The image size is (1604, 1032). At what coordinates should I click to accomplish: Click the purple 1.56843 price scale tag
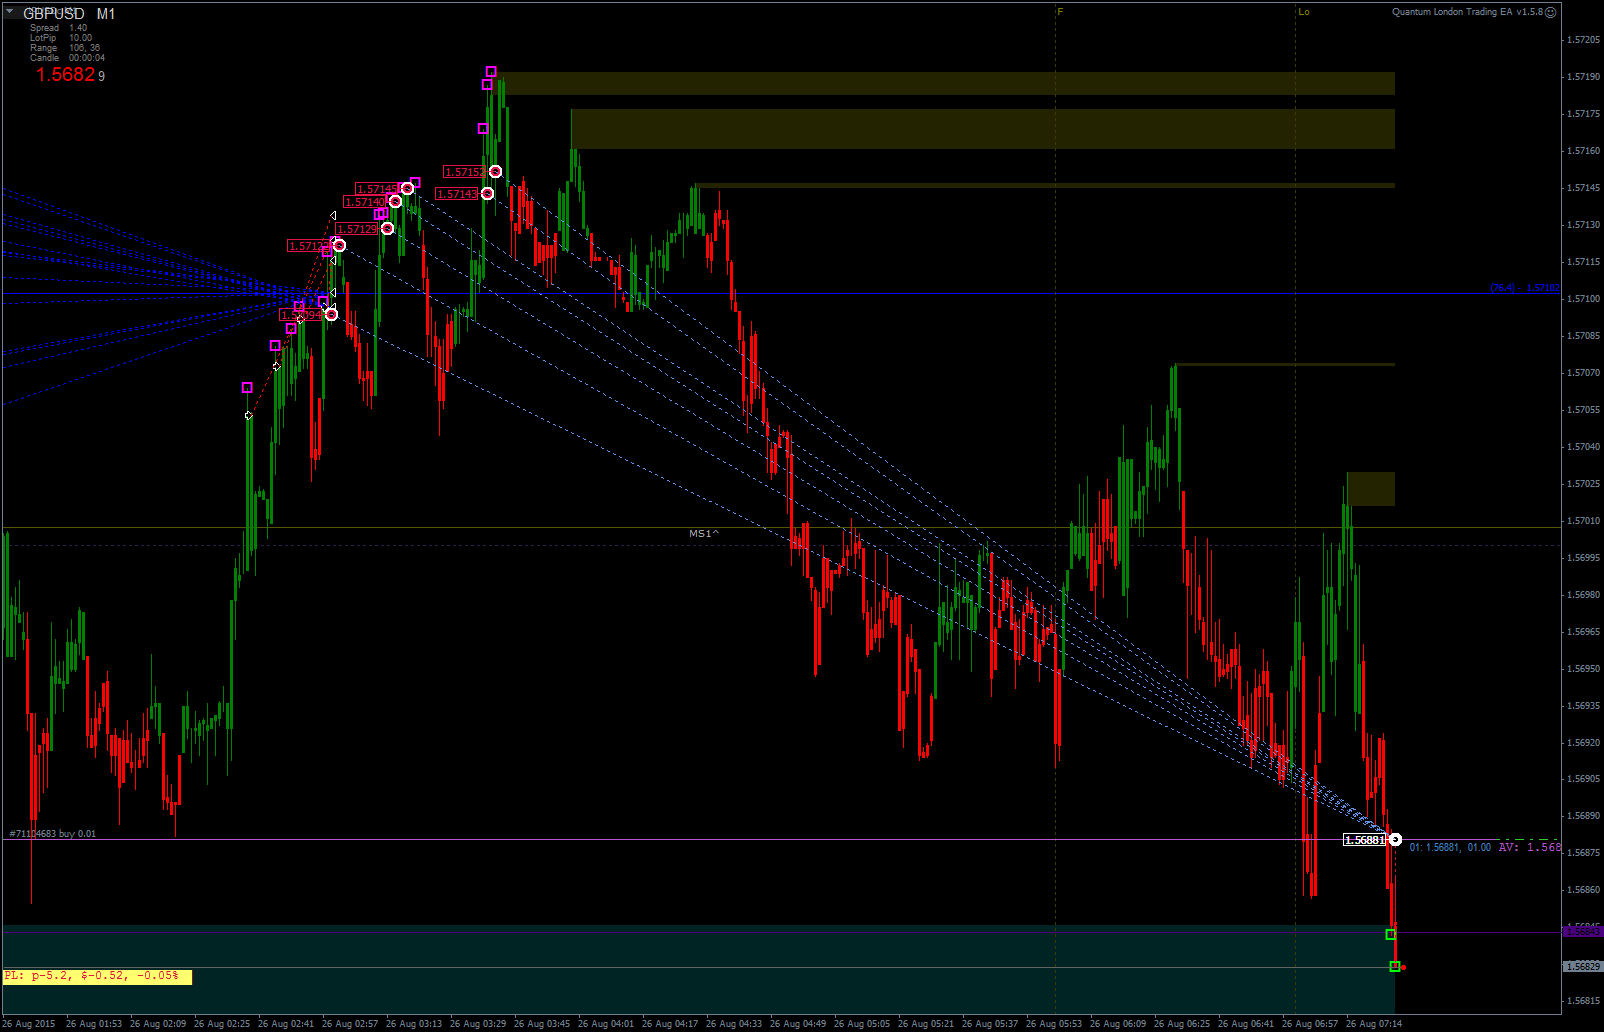[x=1582, y=932]
